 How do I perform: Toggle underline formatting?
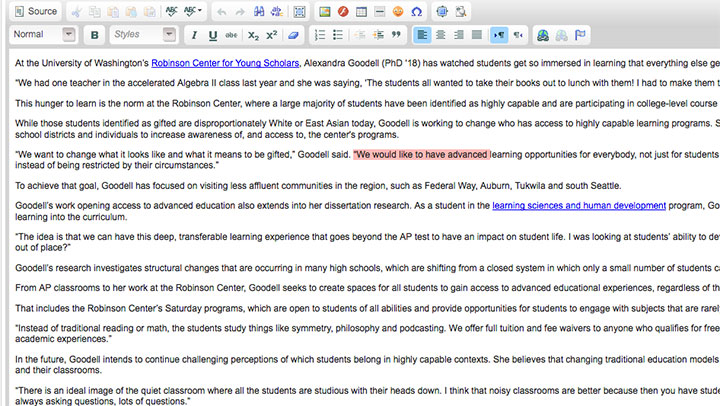pos(212,35)
